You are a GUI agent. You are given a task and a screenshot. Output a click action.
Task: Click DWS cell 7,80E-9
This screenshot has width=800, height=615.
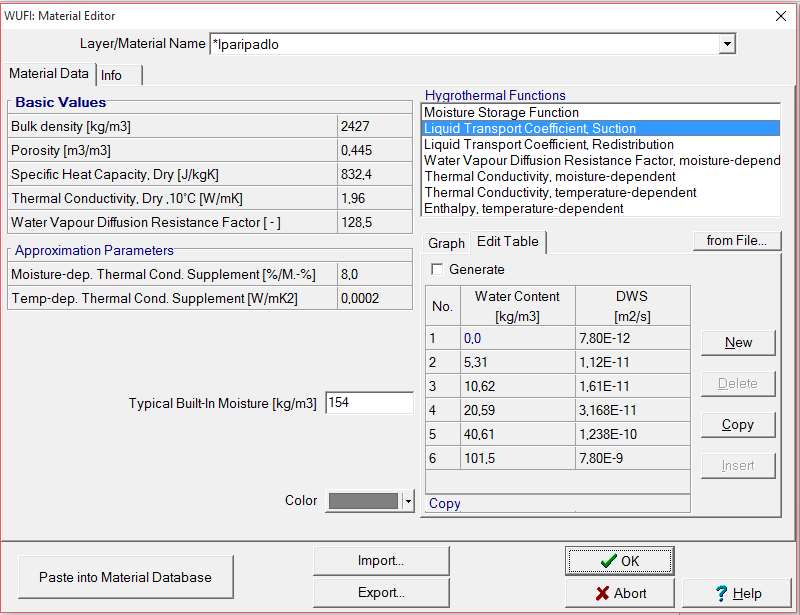(x=633, y=458)
